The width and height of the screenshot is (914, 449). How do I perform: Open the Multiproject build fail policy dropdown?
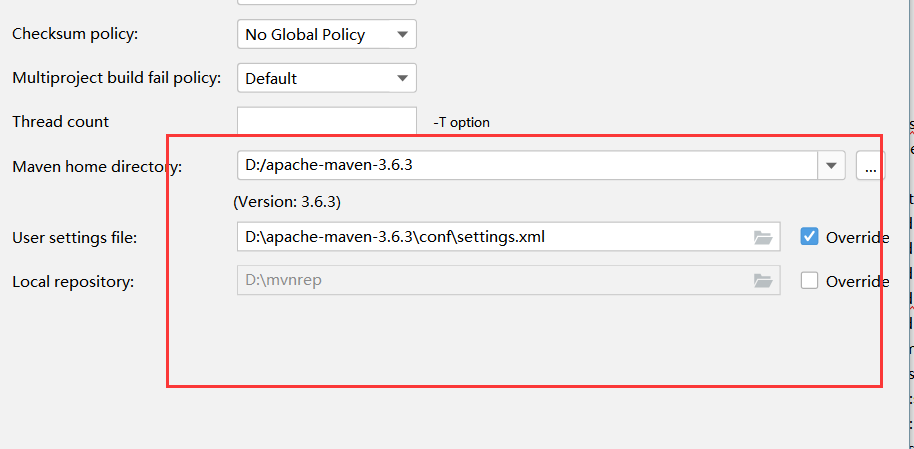326,78
